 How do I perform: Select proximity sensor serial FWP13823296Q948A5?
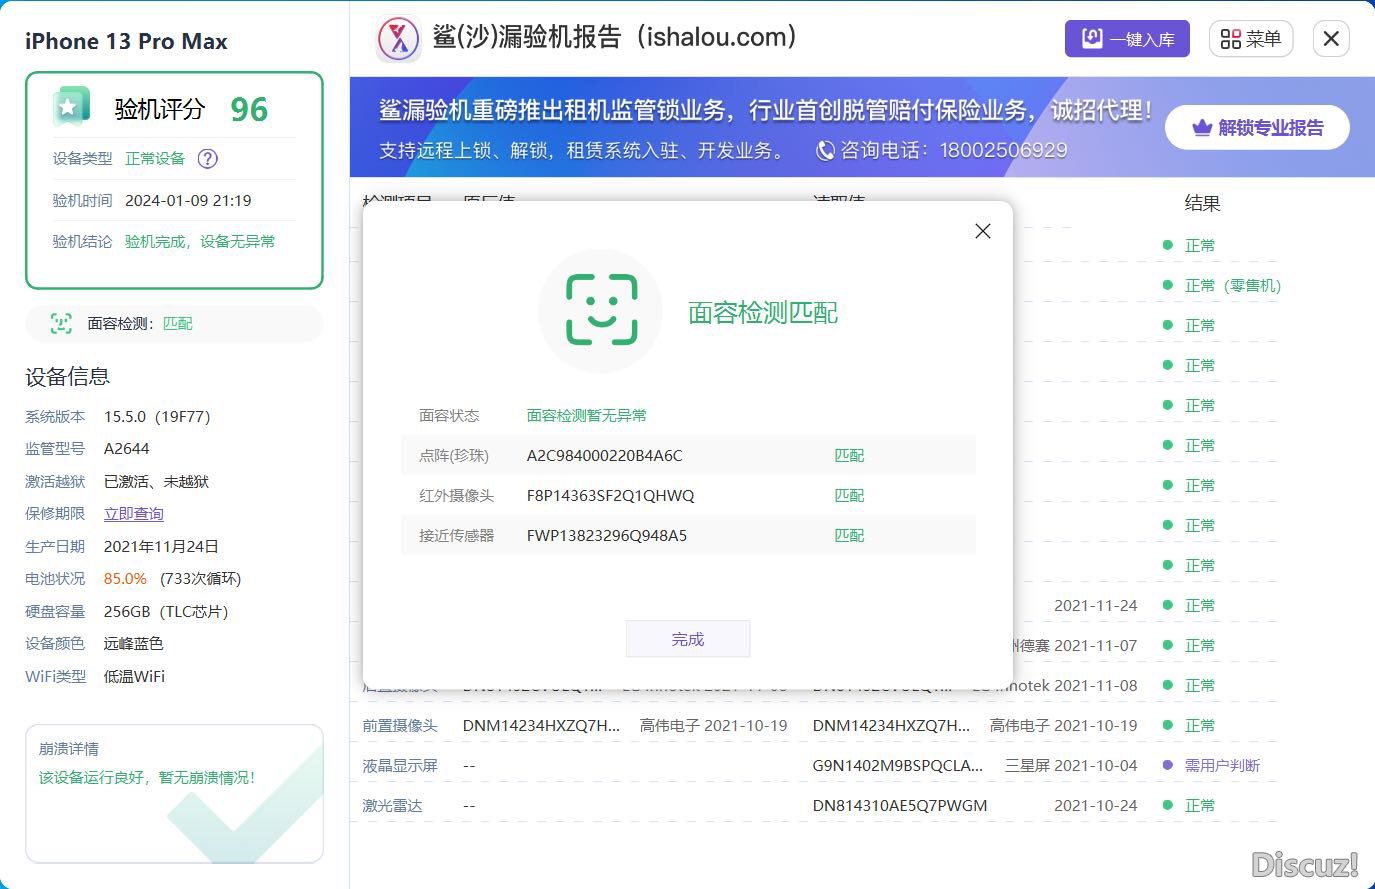[x=607, y=535]
